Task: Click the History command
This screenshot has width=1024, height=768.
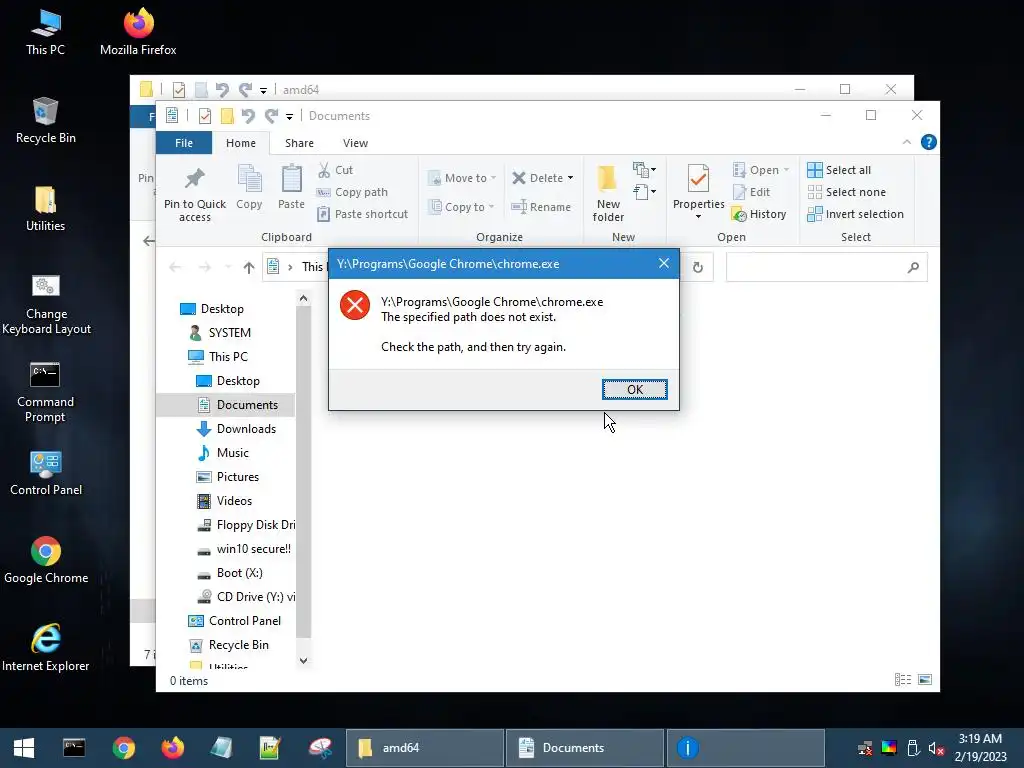Action: click(759, 214)
